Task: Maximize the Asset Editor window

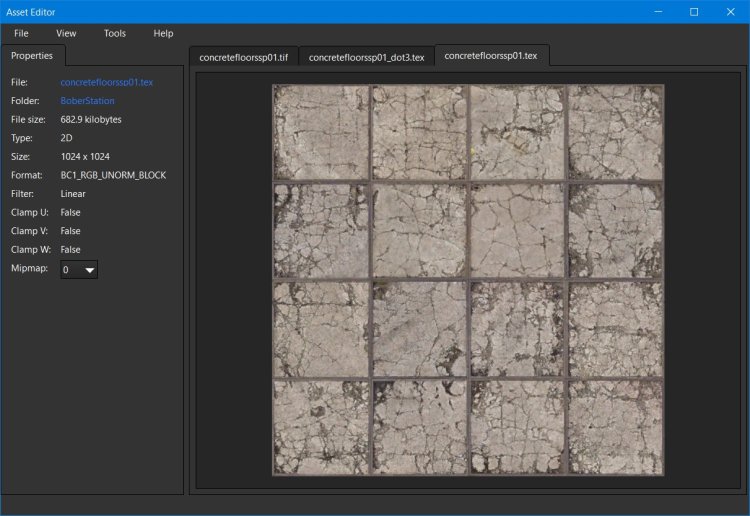Action: 694,12
